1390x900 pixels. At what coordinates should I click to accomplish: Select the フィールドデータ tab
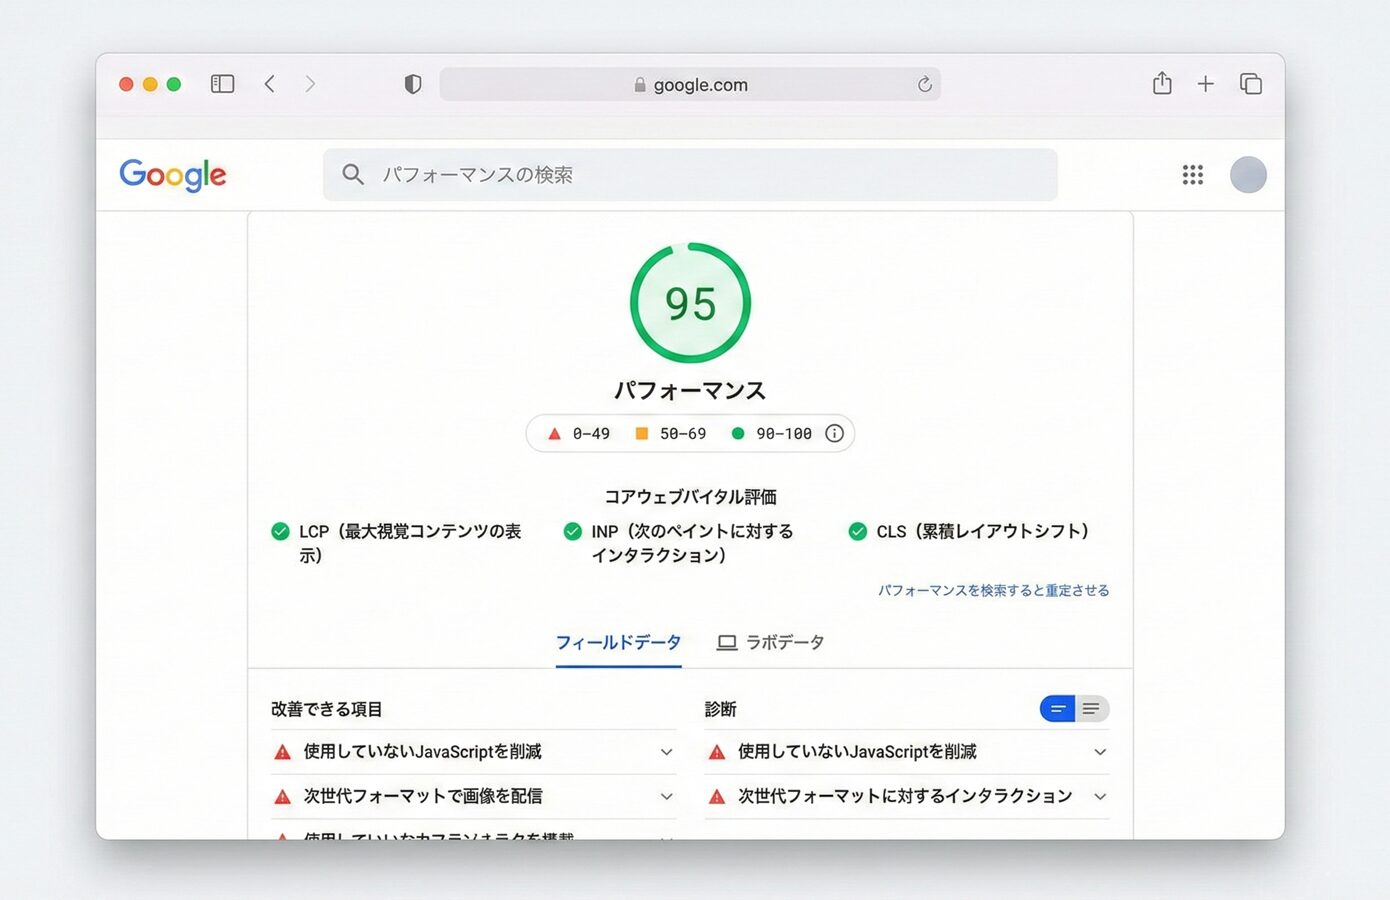618,642
